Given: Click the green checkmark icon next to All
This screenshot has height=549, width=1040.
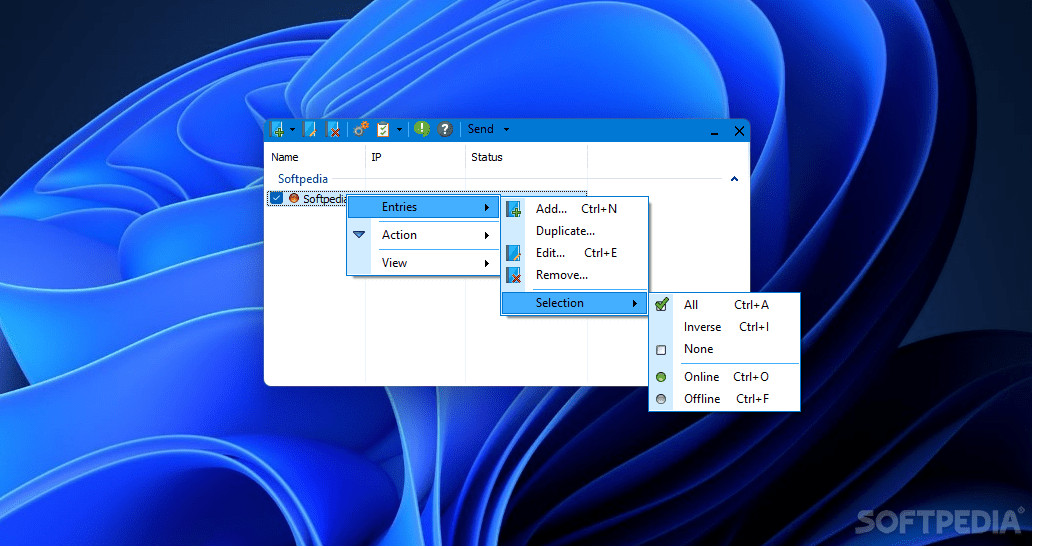Looking at the screenshot, I should coord(661,305).
